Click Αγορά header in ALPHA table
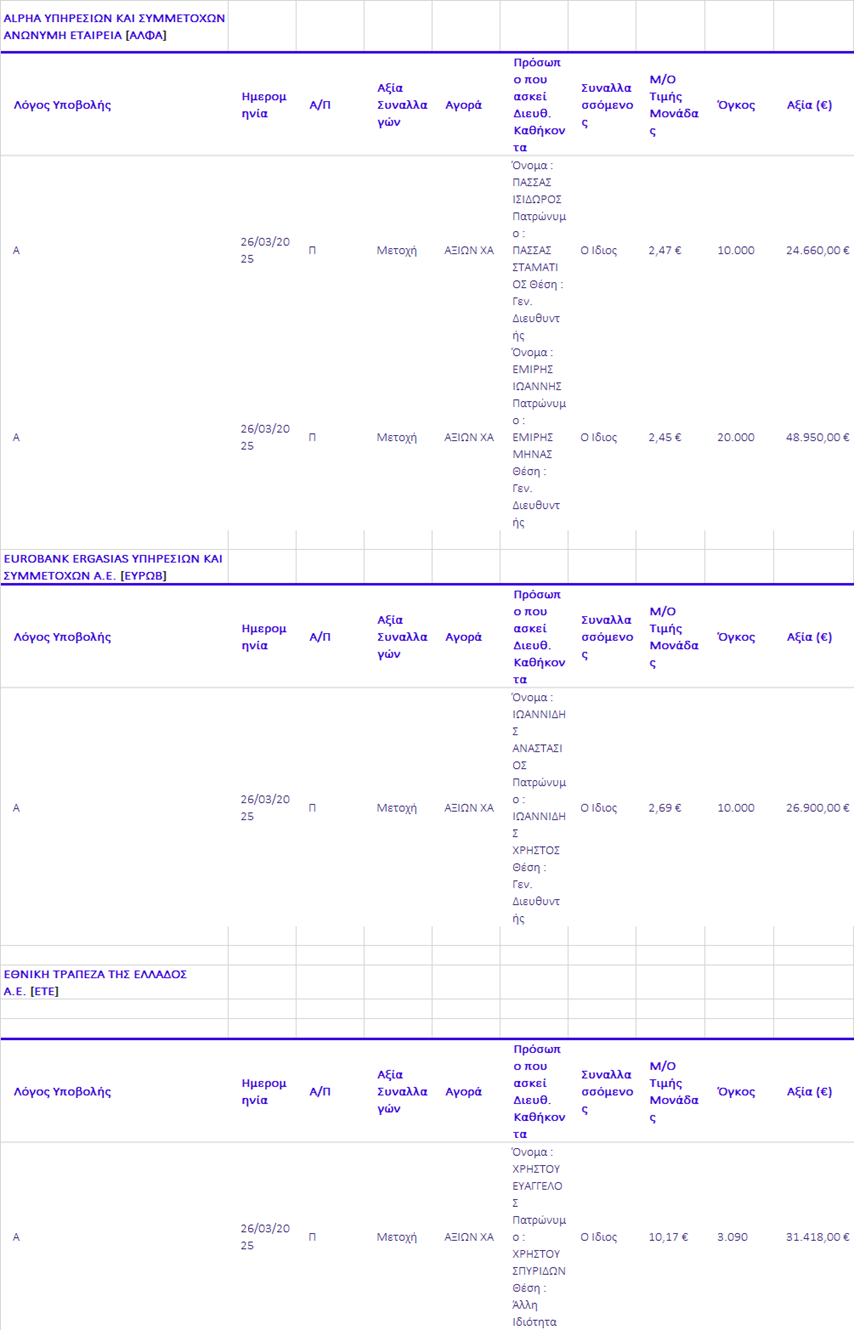The height and width of the screenshot is (1330, 854). tap(463, 105)
